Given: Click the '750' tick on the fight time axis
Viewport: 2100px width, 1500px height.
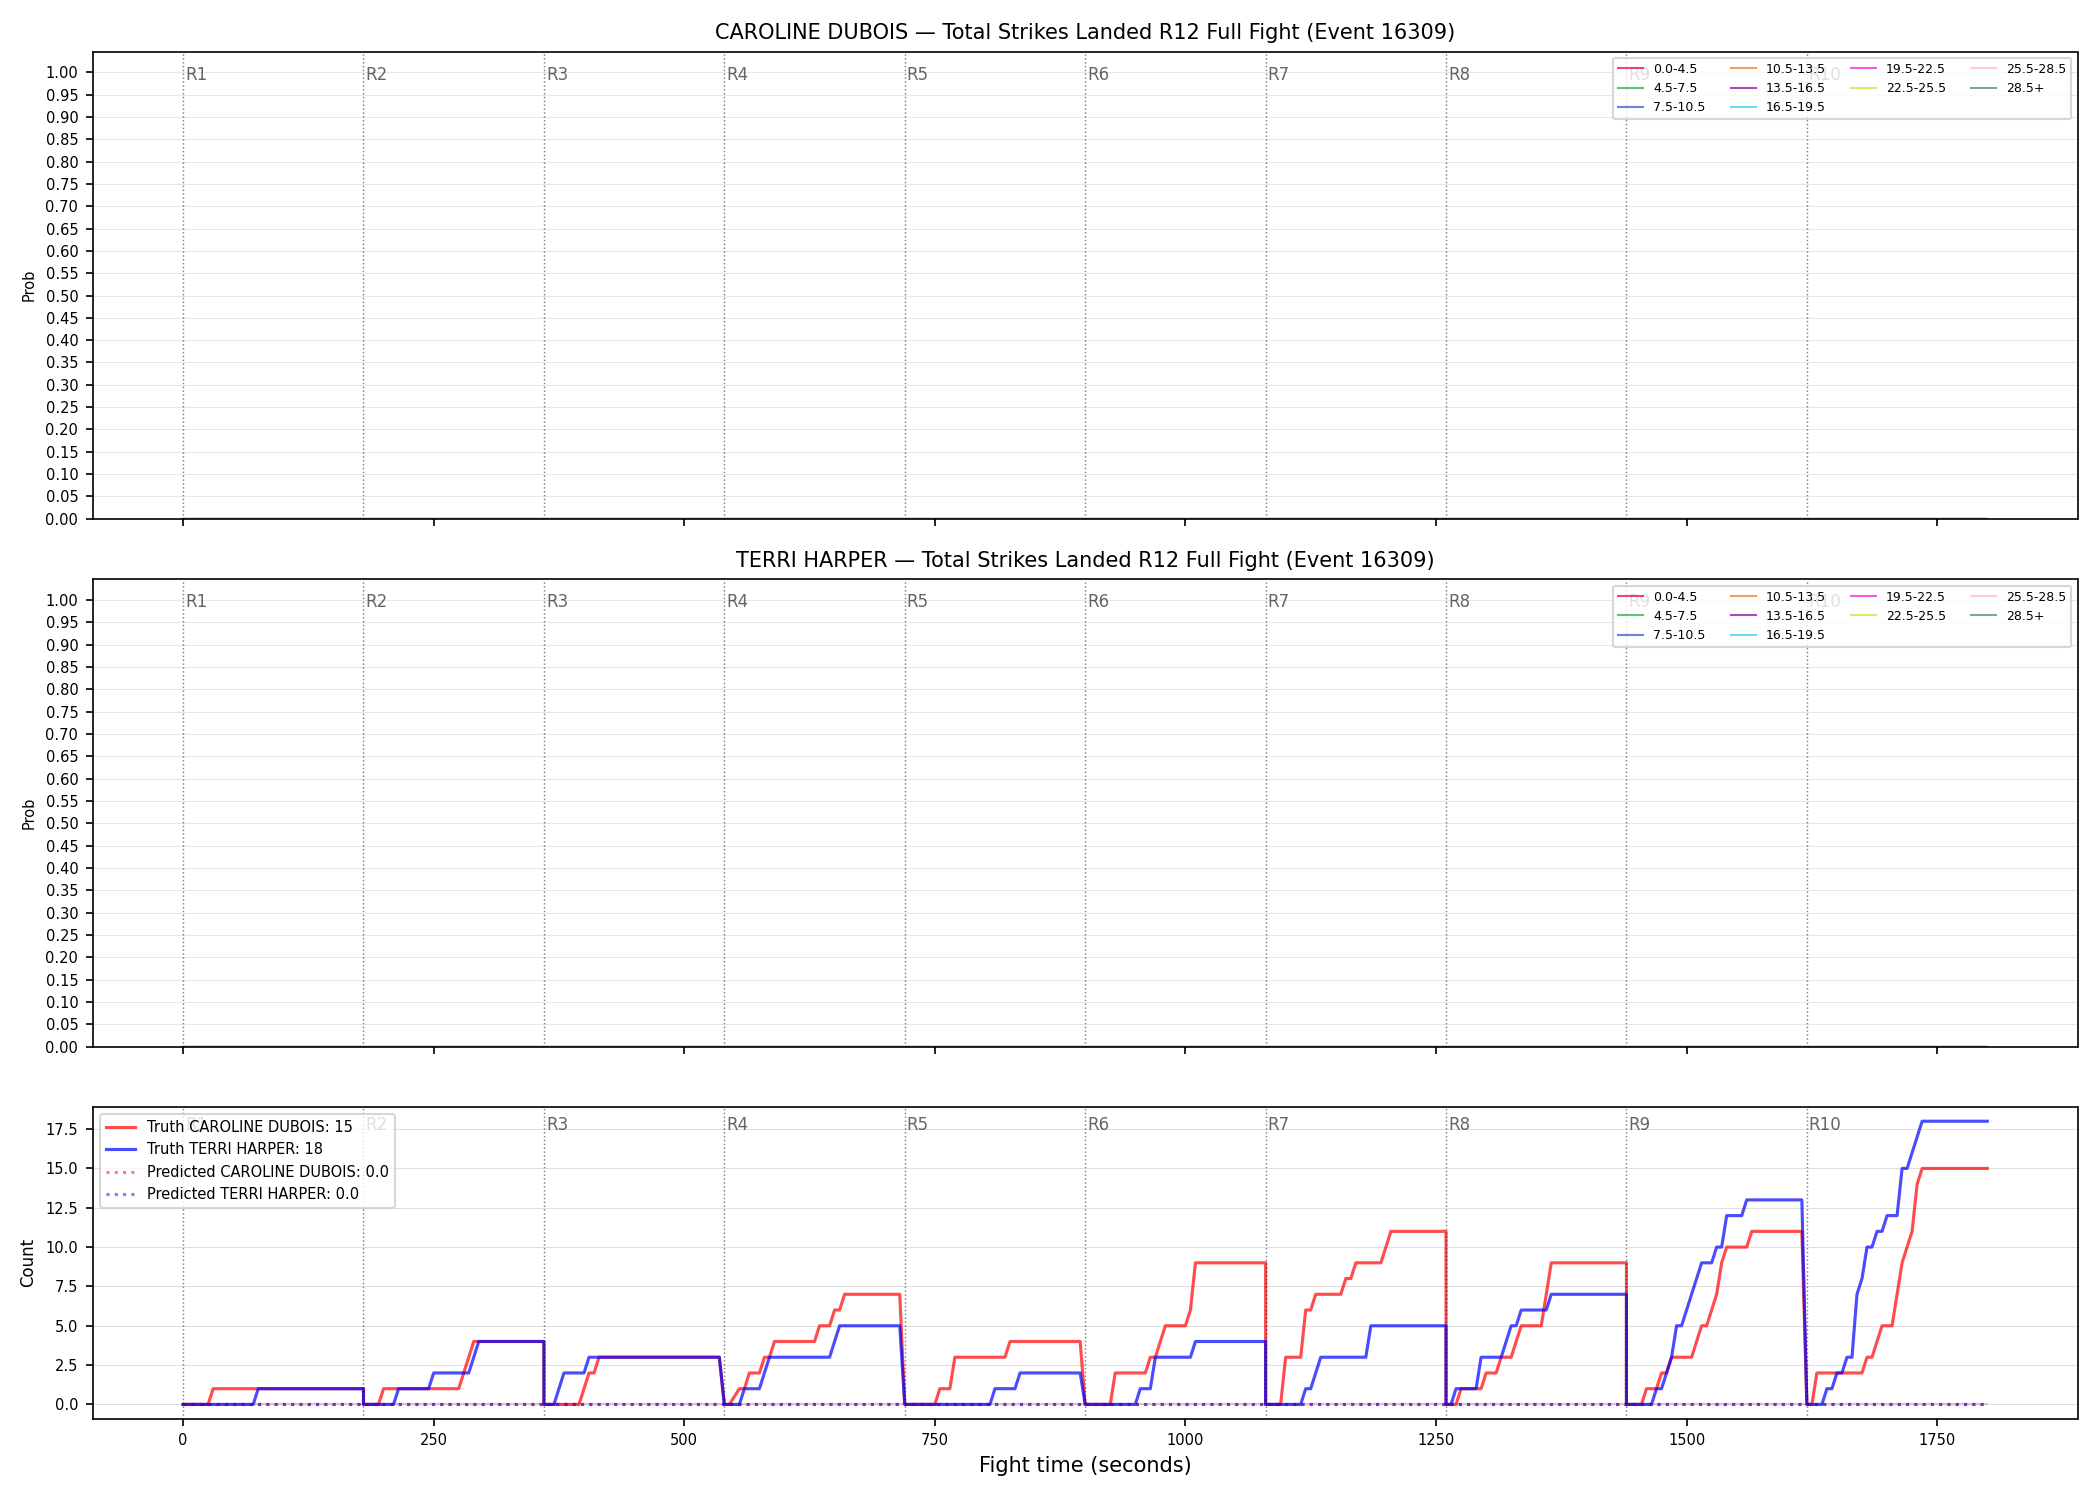Looking at the screenshot, I should coord(934,1440).
